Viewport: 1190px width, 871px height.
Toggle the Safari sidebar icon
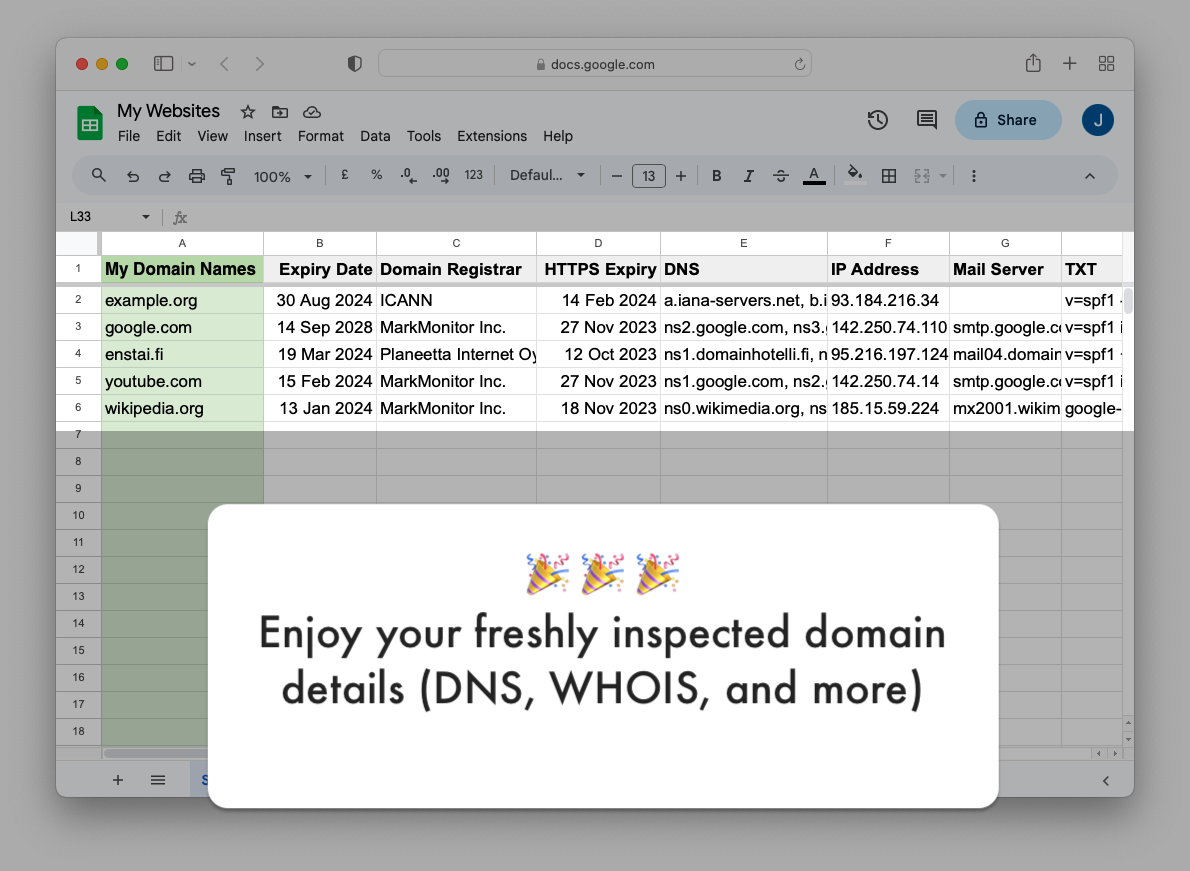pos(163,64)
